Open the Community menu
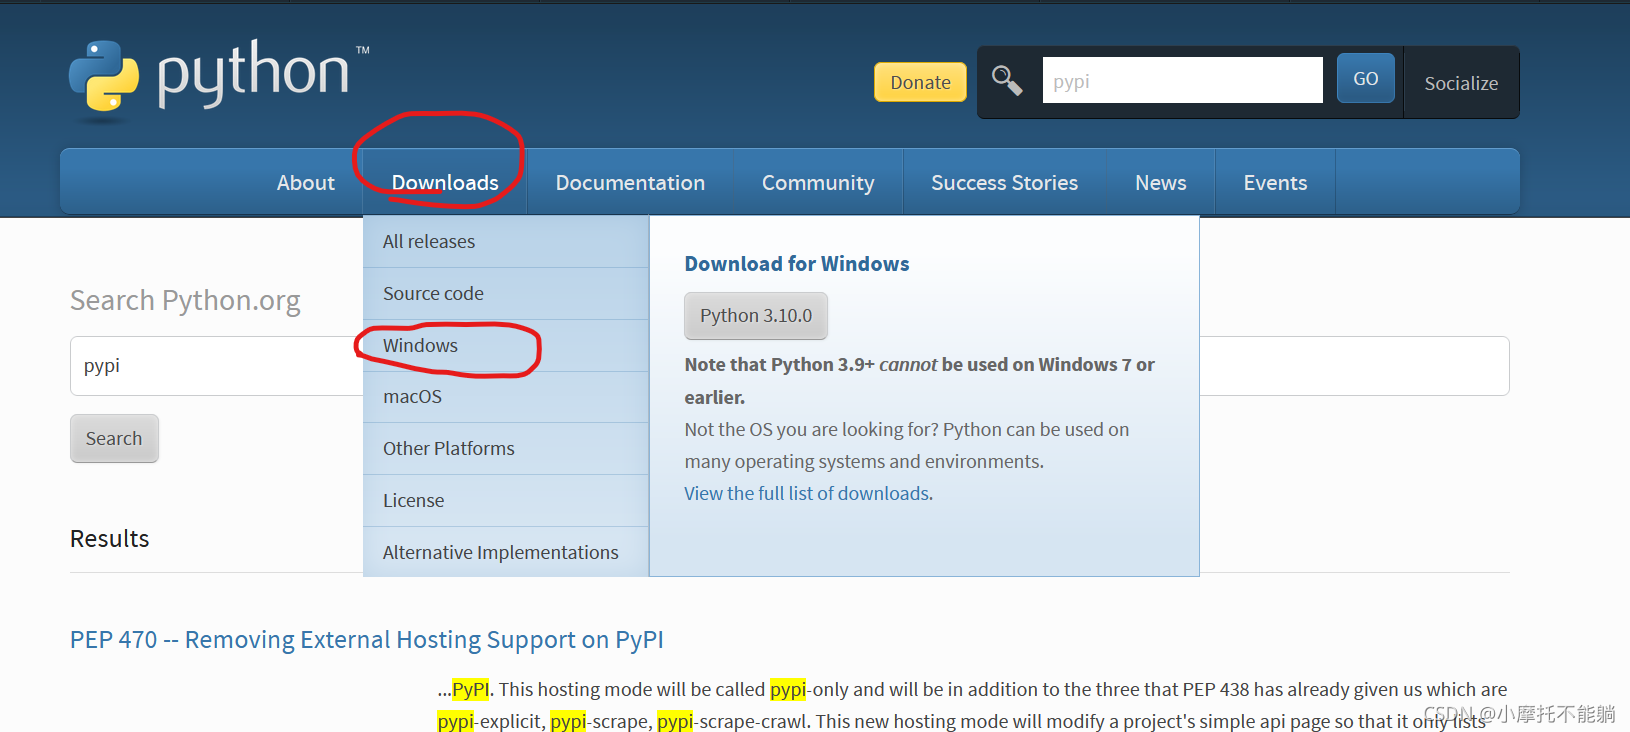The height and width of the screenshot is (732, 1630). pyautogui.click(x=818, y=183)
